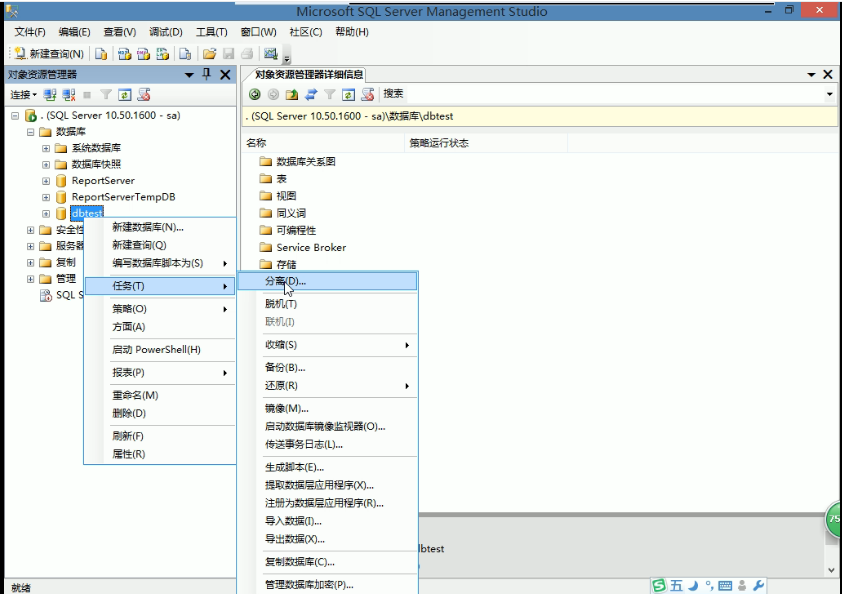842x594 pixels.
Task: Select the 复制 folder in the tree
Action: pyautogui.click(x=66, y=262)
